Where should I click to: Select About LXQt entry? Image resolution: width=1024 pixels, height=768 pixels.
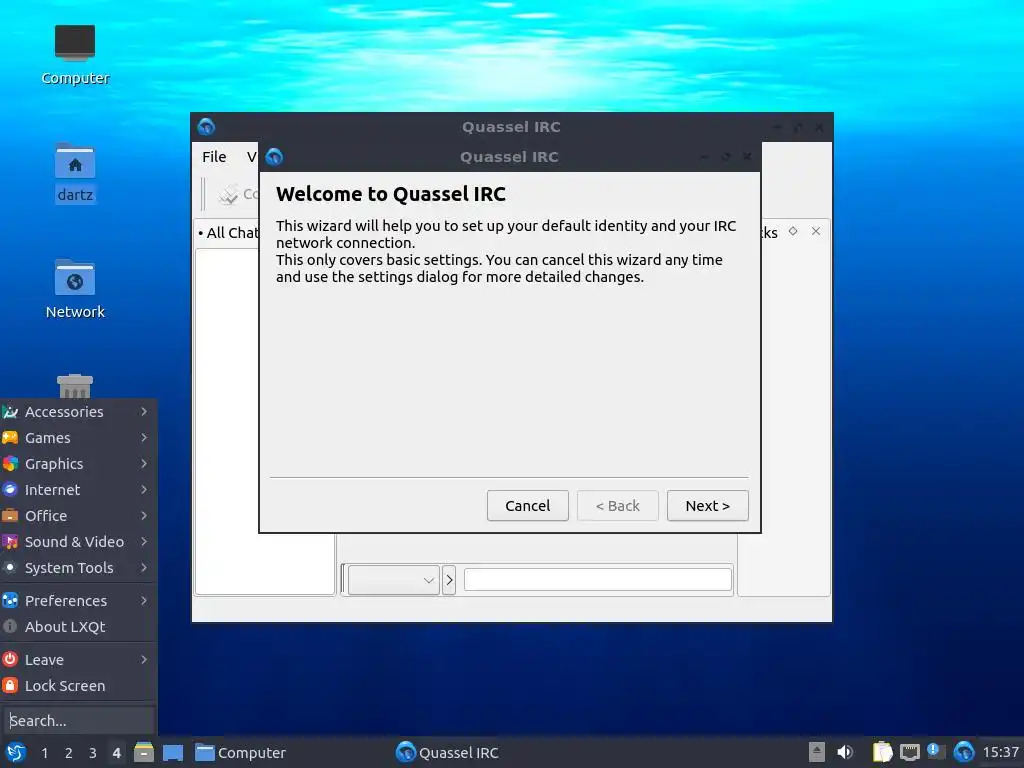tap(77, 626)
